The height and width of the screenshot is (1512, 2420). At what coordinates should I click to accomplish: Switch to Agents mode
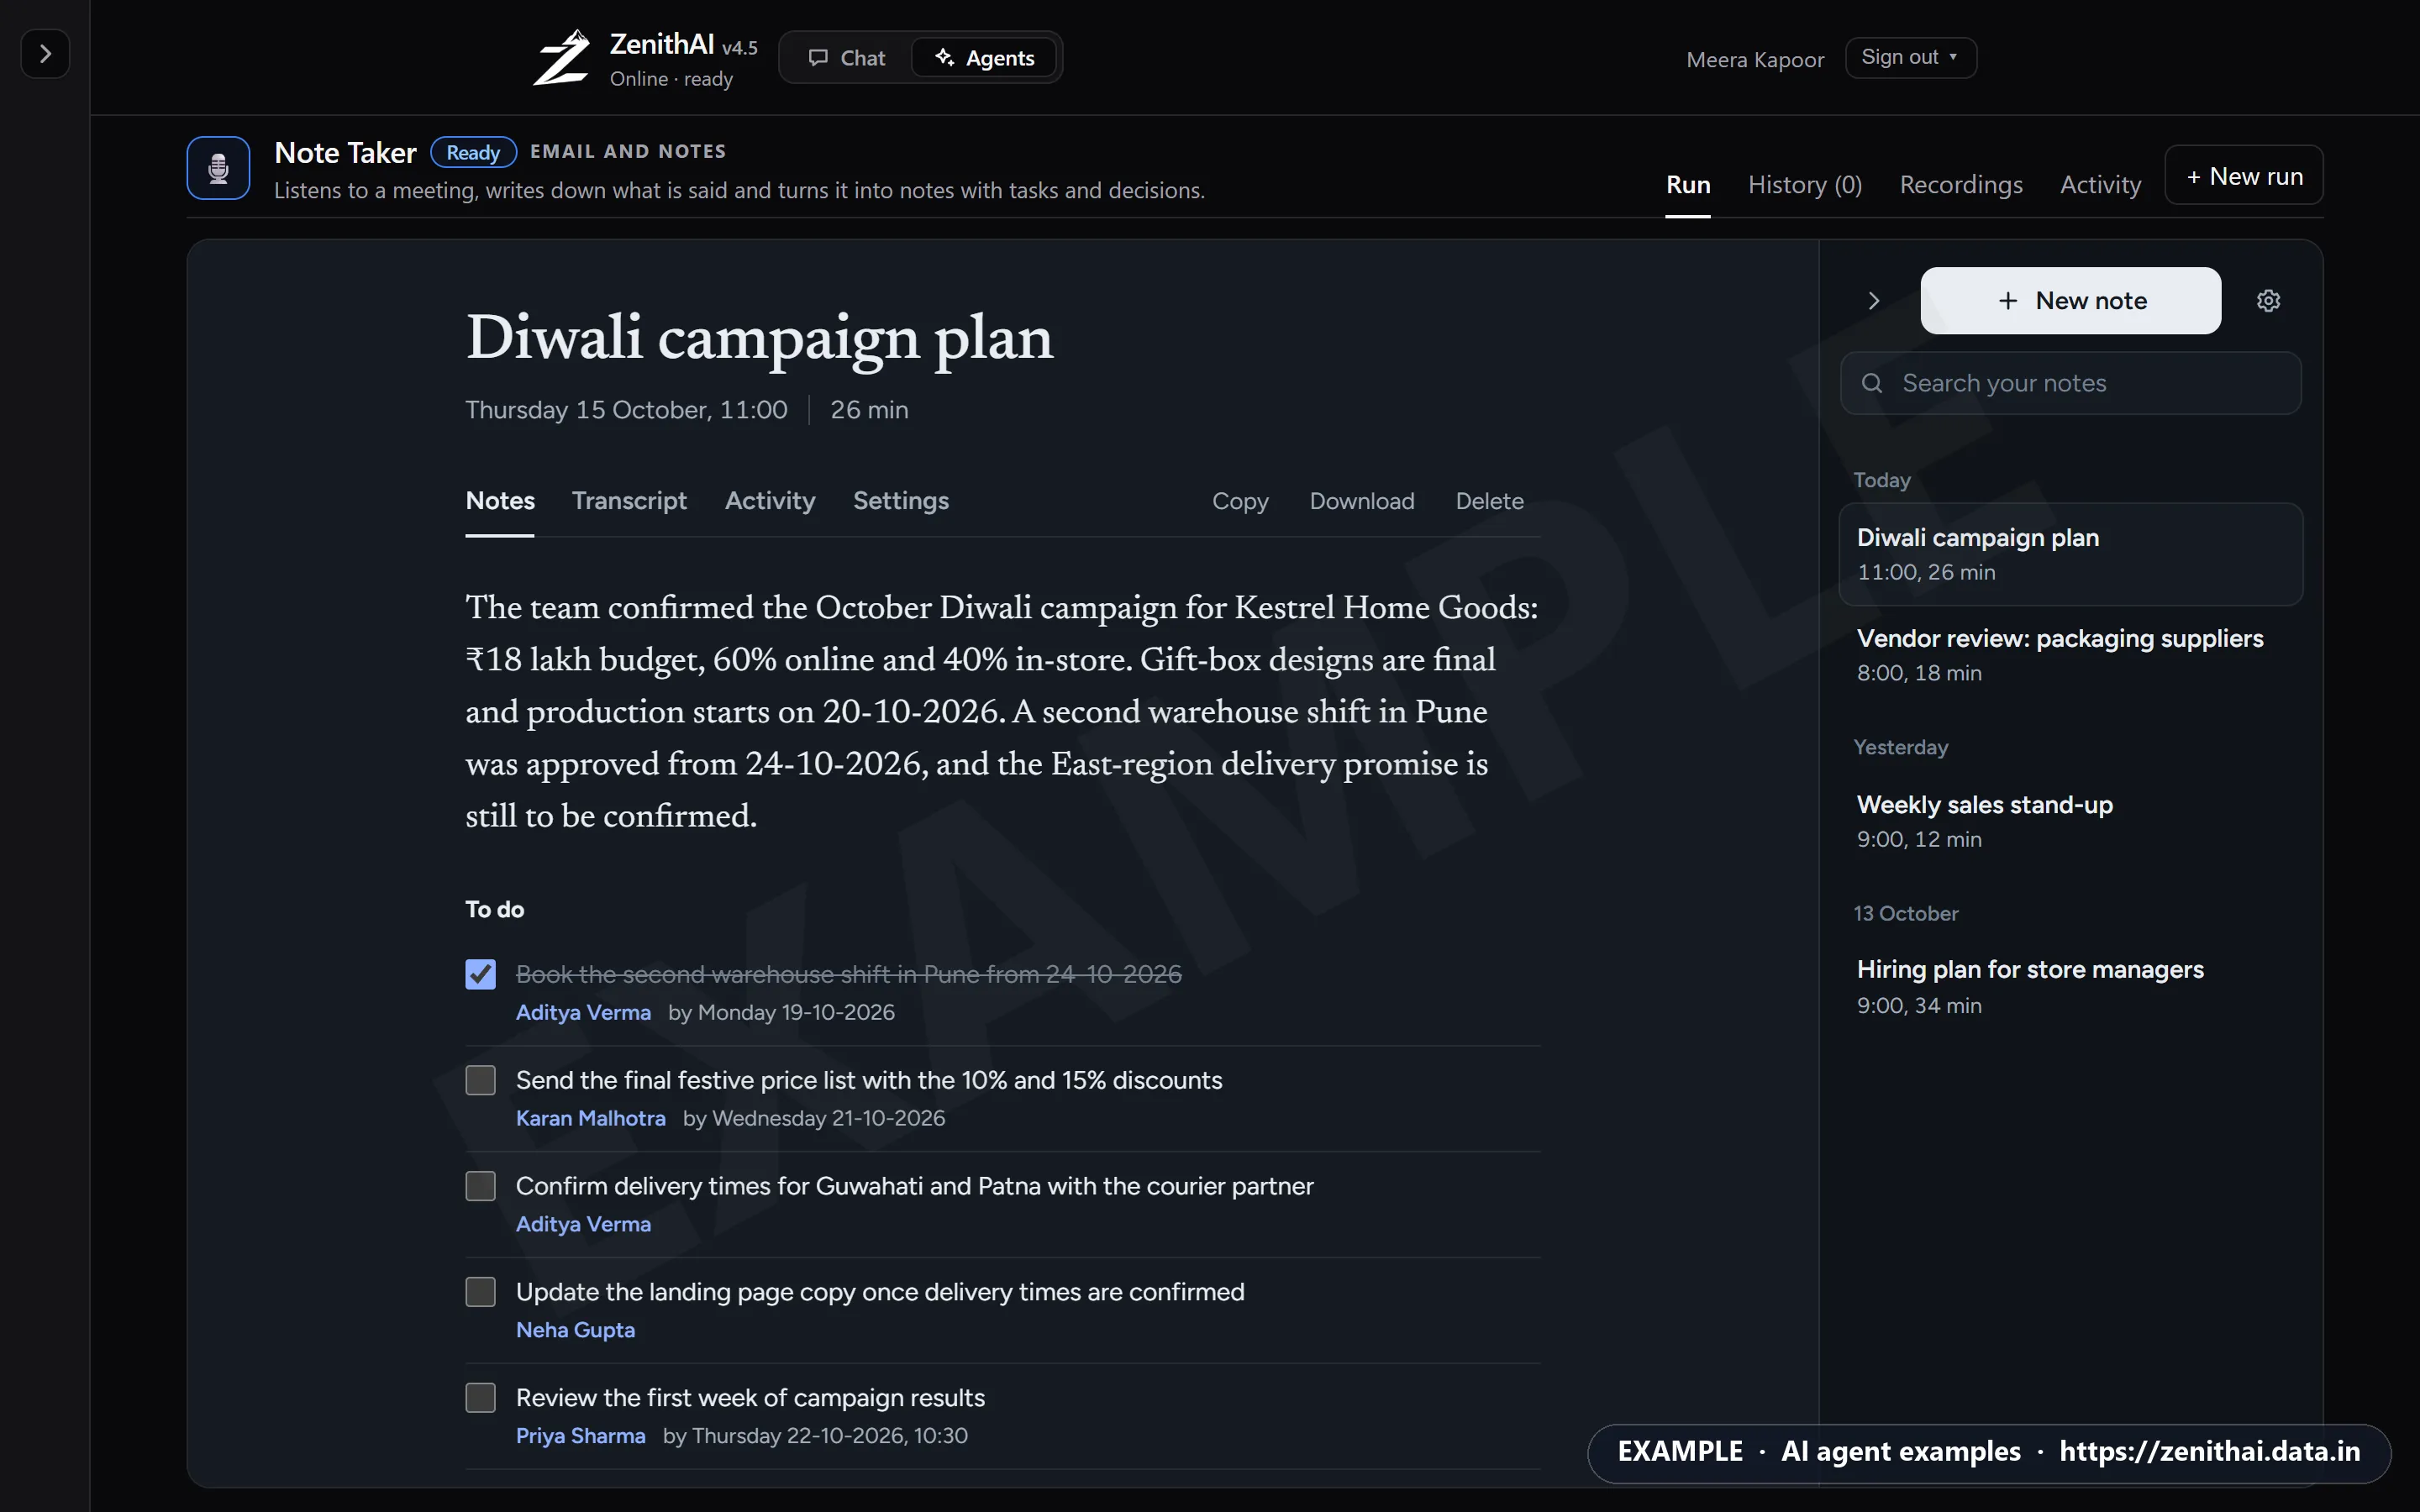point(985,58)
